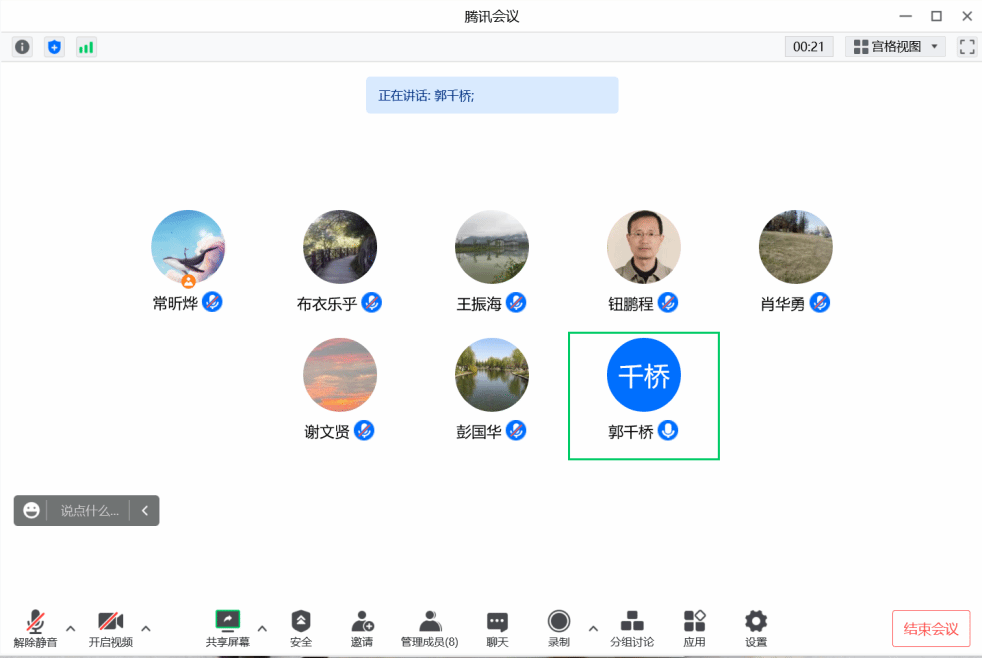Expand audio options arrow beside 解除静音

[x=71, y=628]
